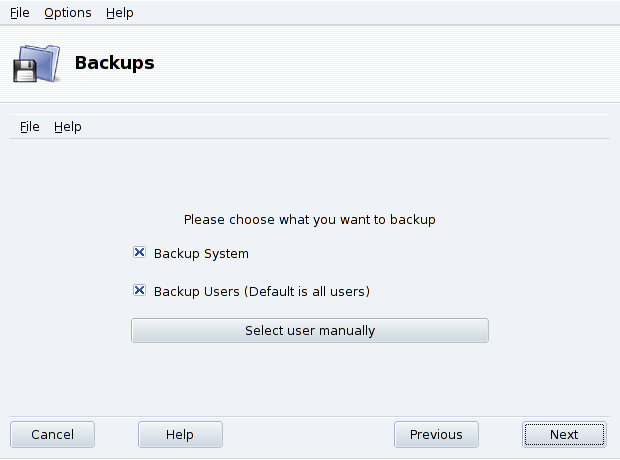
Task: Click the Help button at the bottom
Action: [180, 435]
